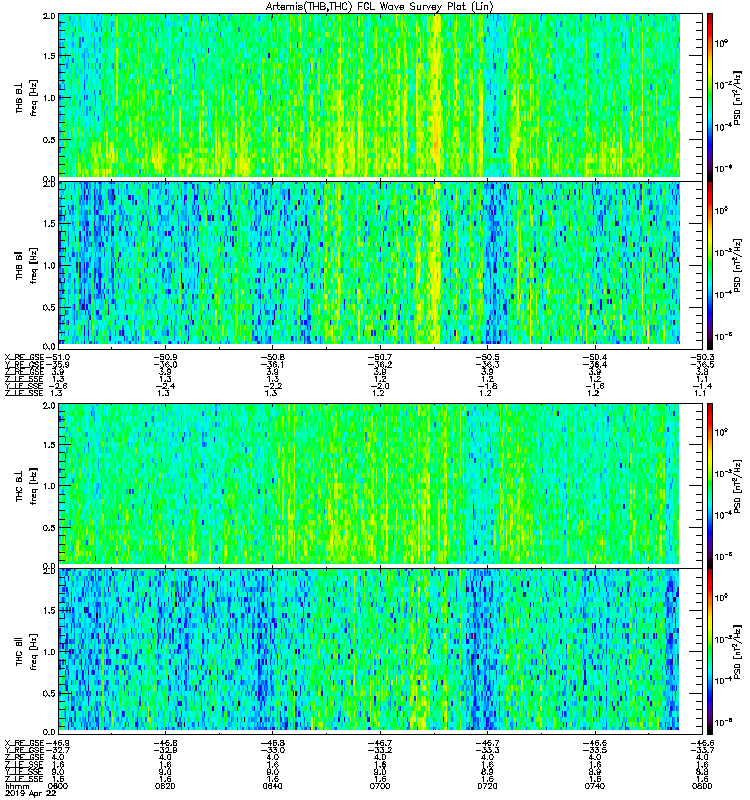This screenshot has height=800, width=750.
Task: Click the 'hhmm' time-format label
Action: point(17,787)
